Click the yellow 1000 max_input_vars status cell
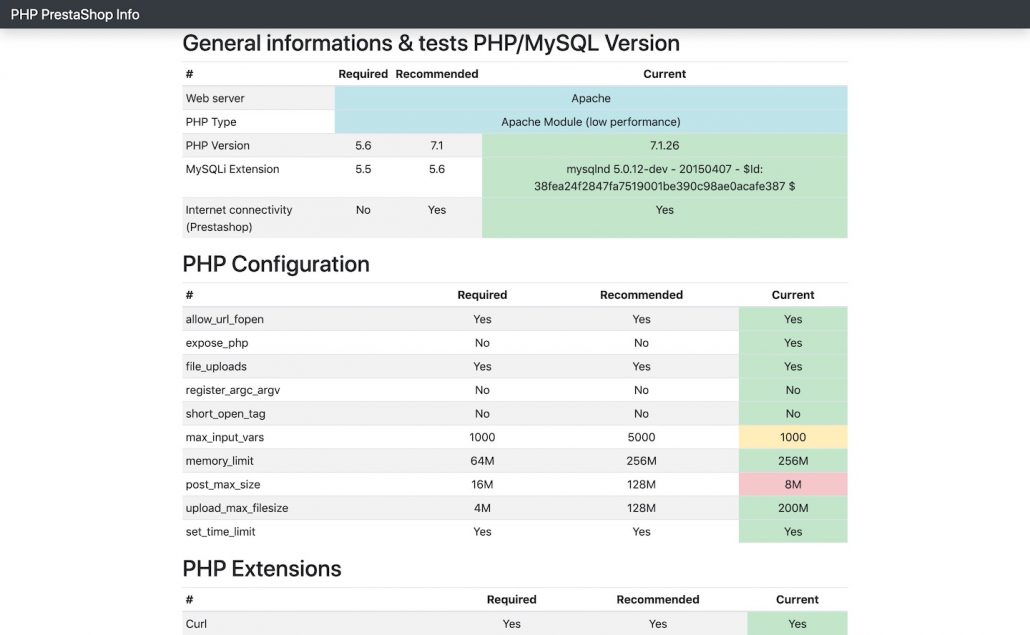 [793, 437]
